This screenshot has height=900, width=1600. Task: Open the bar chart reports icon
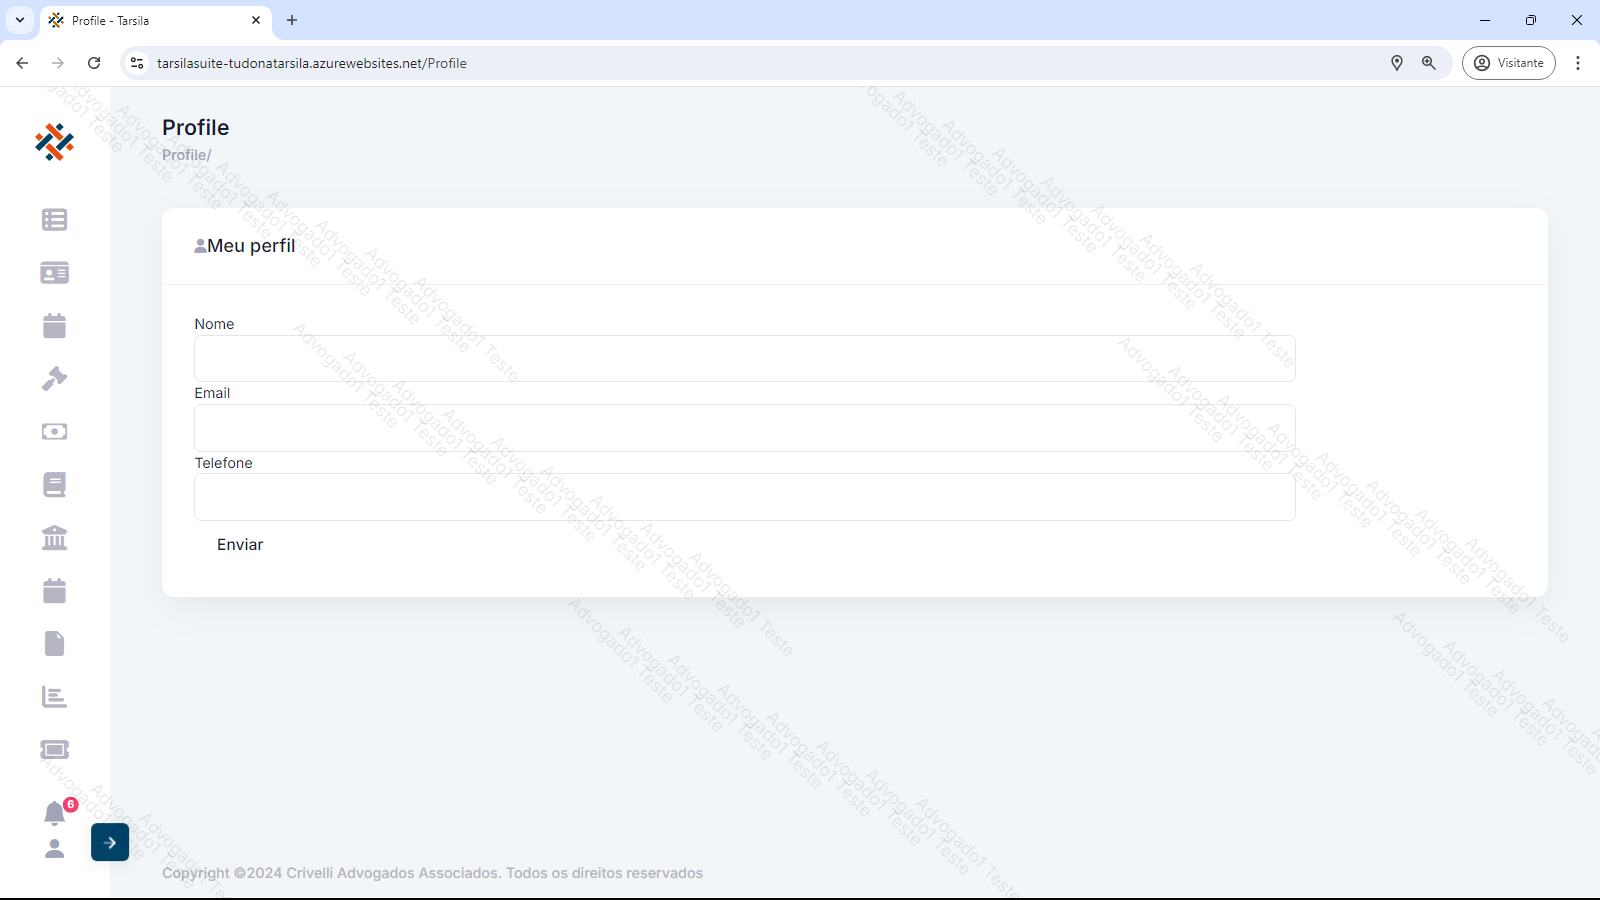pyautogui.click(x=54, y=697)
